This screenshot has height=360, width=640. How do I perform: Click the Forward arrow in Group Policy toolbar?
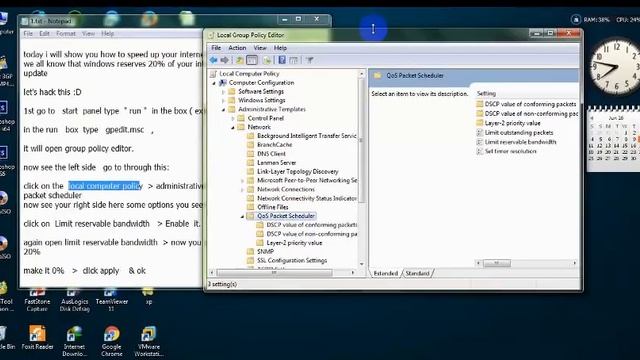224,60
